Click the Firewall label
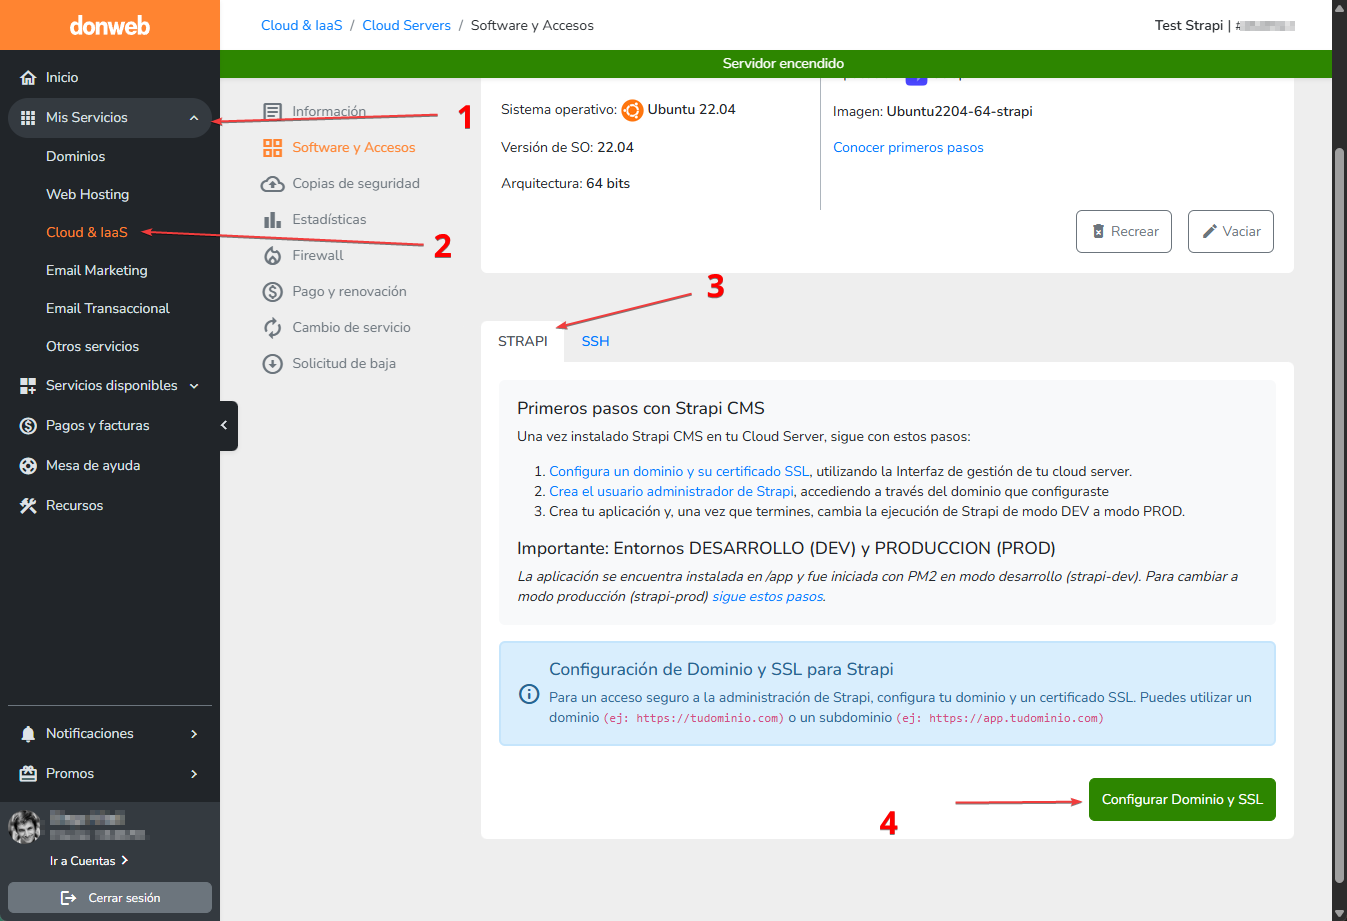This screenshot has height=921, width=1347. 318,256
